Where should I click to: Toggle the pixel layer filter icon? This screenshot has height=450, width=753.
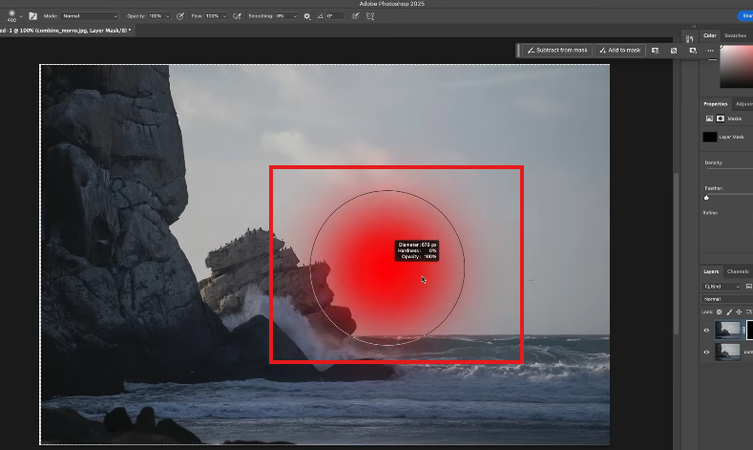tap(749, 287)
